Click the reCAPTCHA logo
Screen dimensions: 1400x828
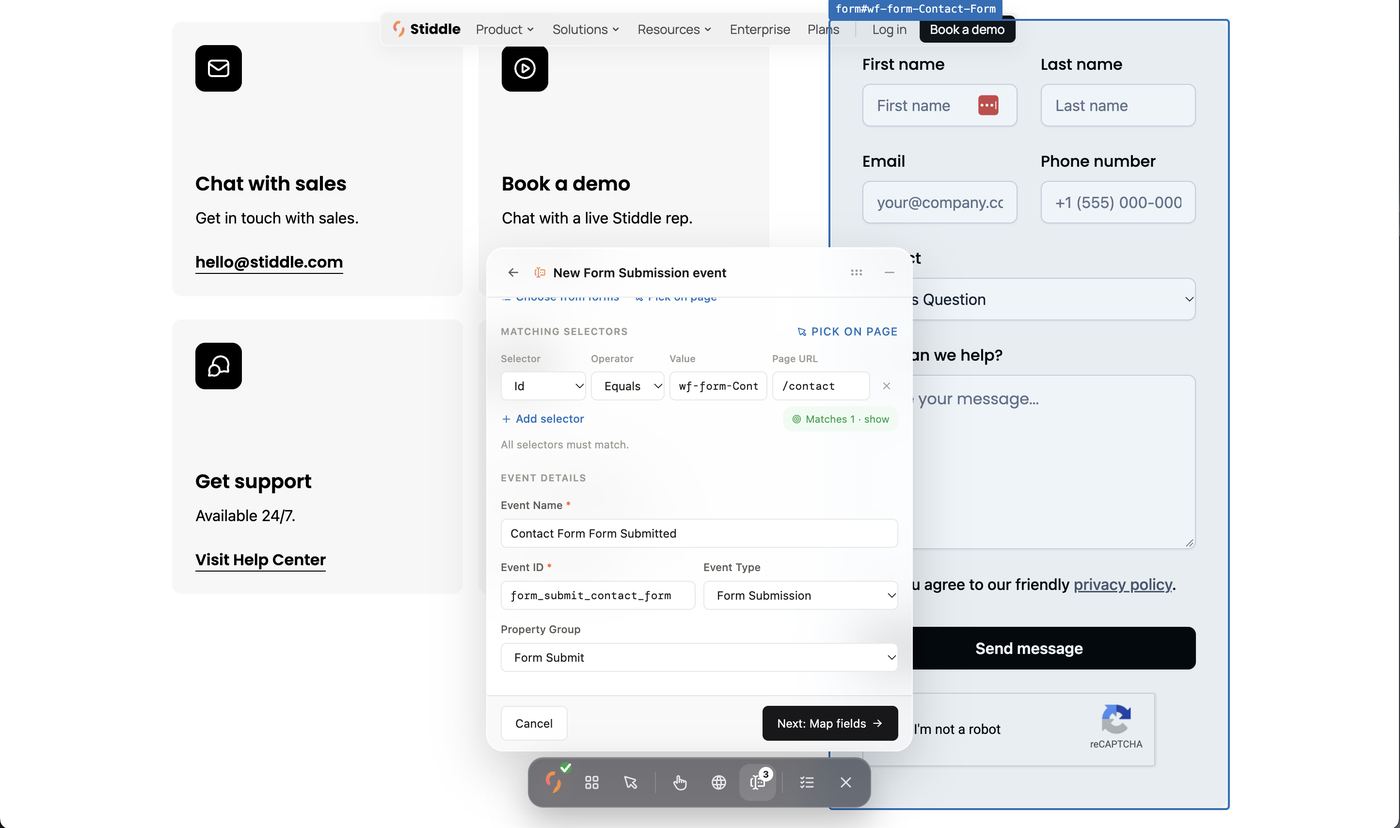(1116, 719)
